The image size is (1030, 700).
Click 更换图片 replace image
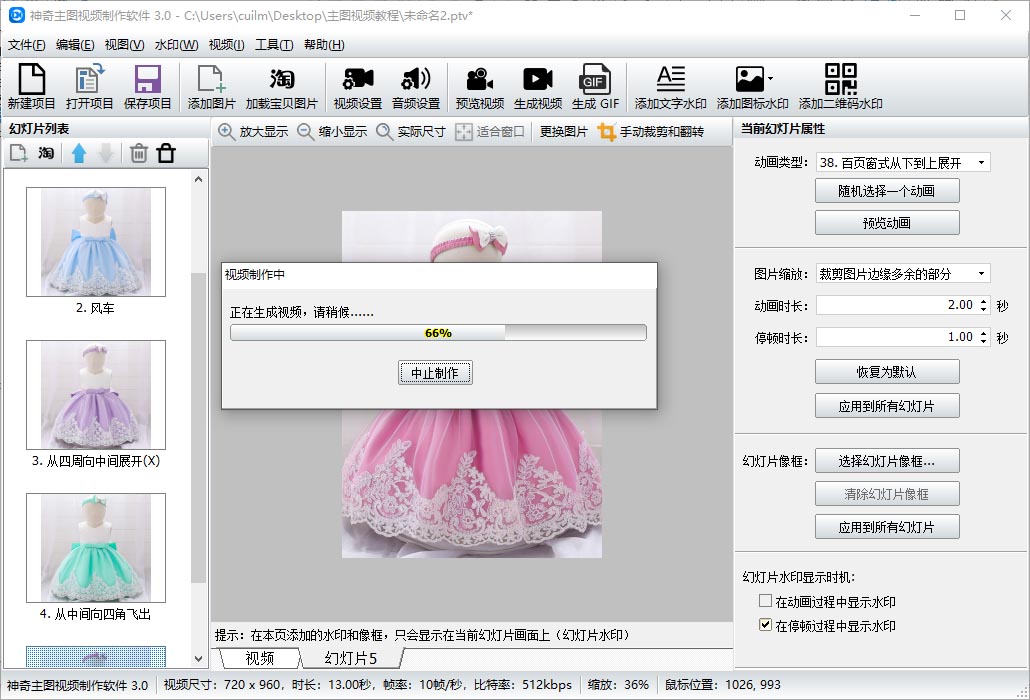[x=564, y=131]
